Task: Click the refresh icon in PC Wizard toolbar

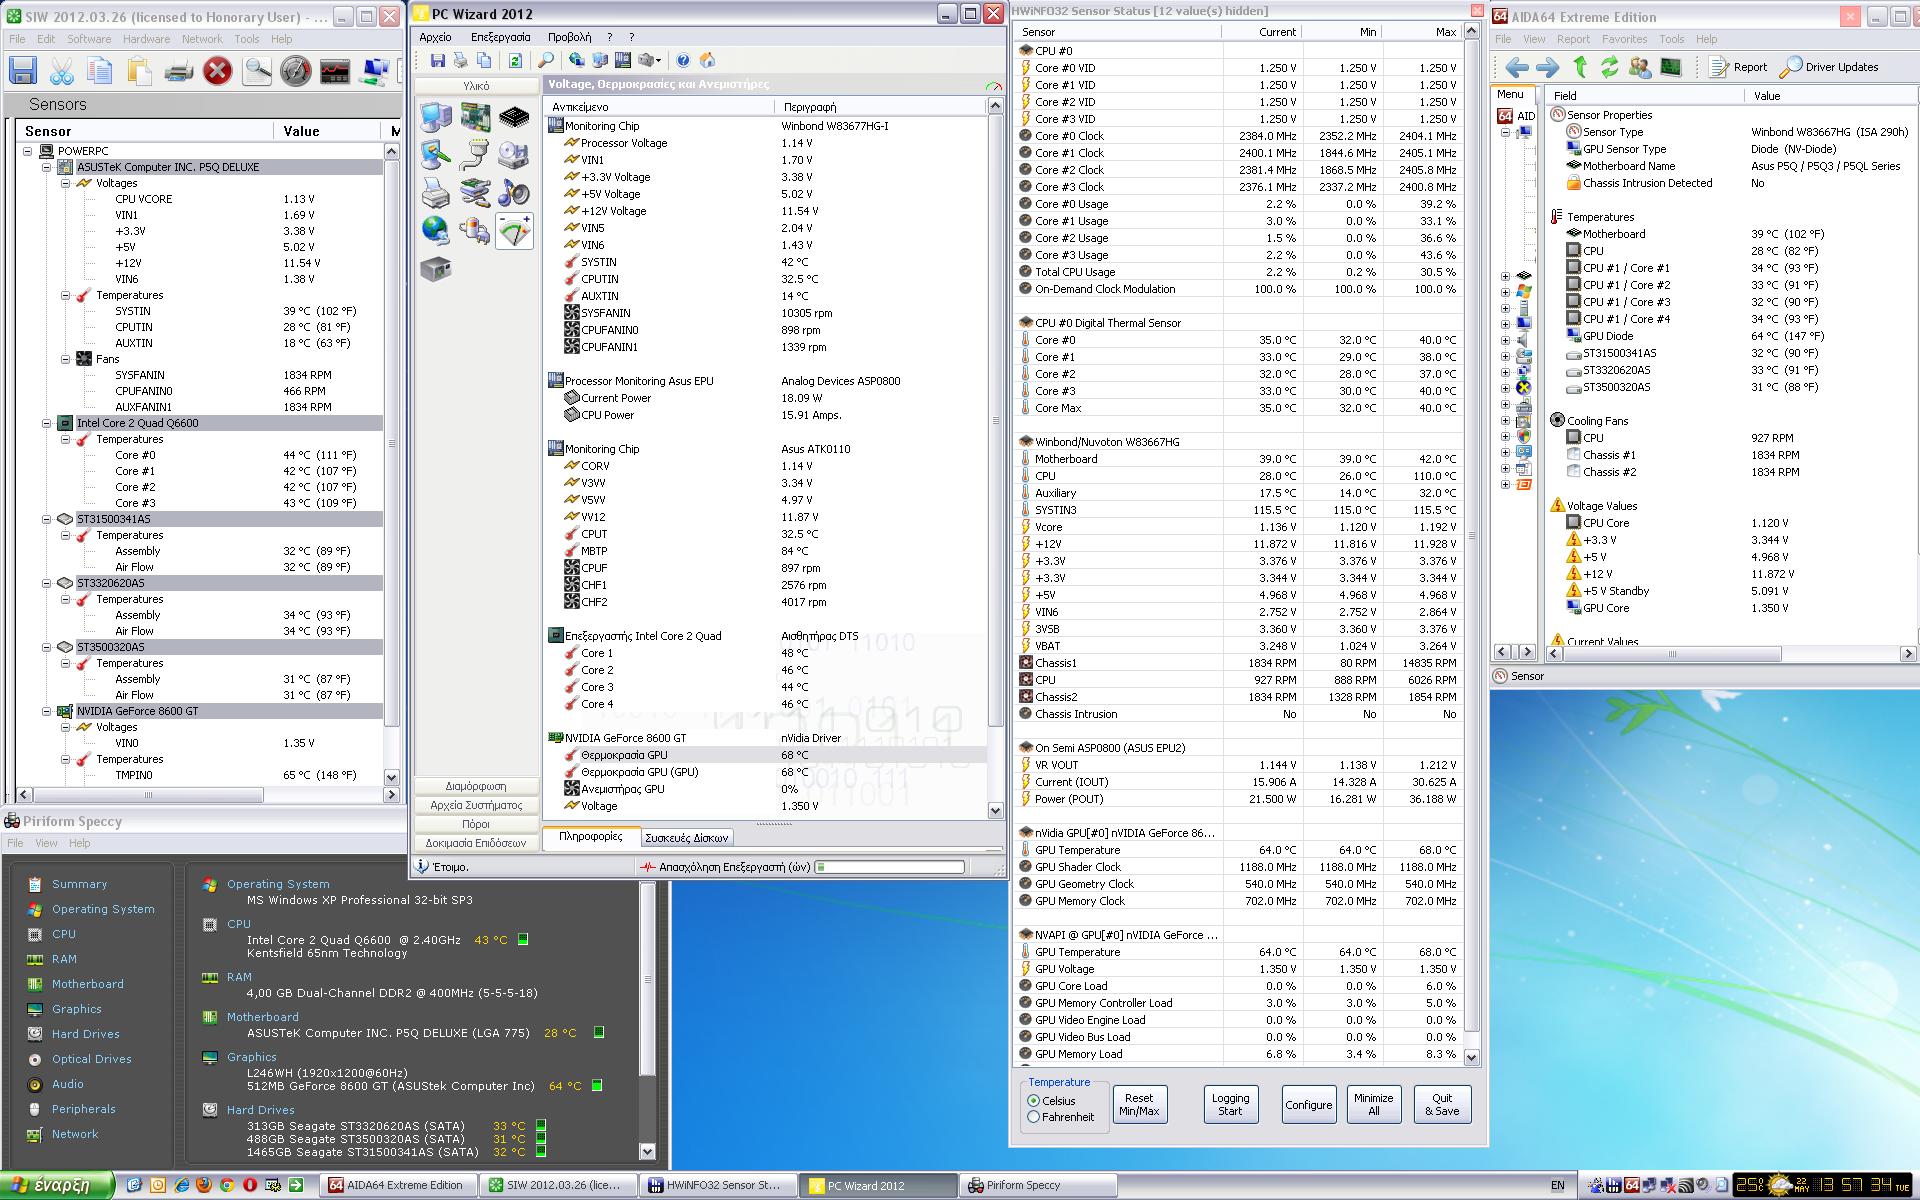Action: point(515,60)
